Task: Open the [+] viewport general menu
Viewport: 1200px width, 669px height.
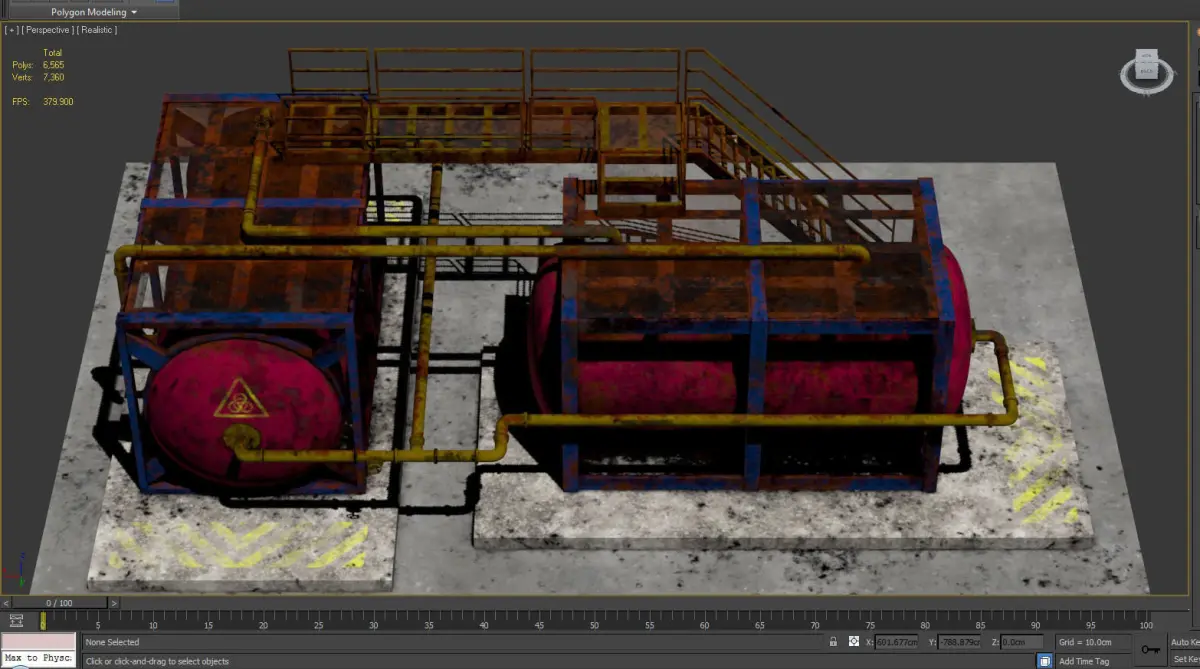Action: point(12,30)
